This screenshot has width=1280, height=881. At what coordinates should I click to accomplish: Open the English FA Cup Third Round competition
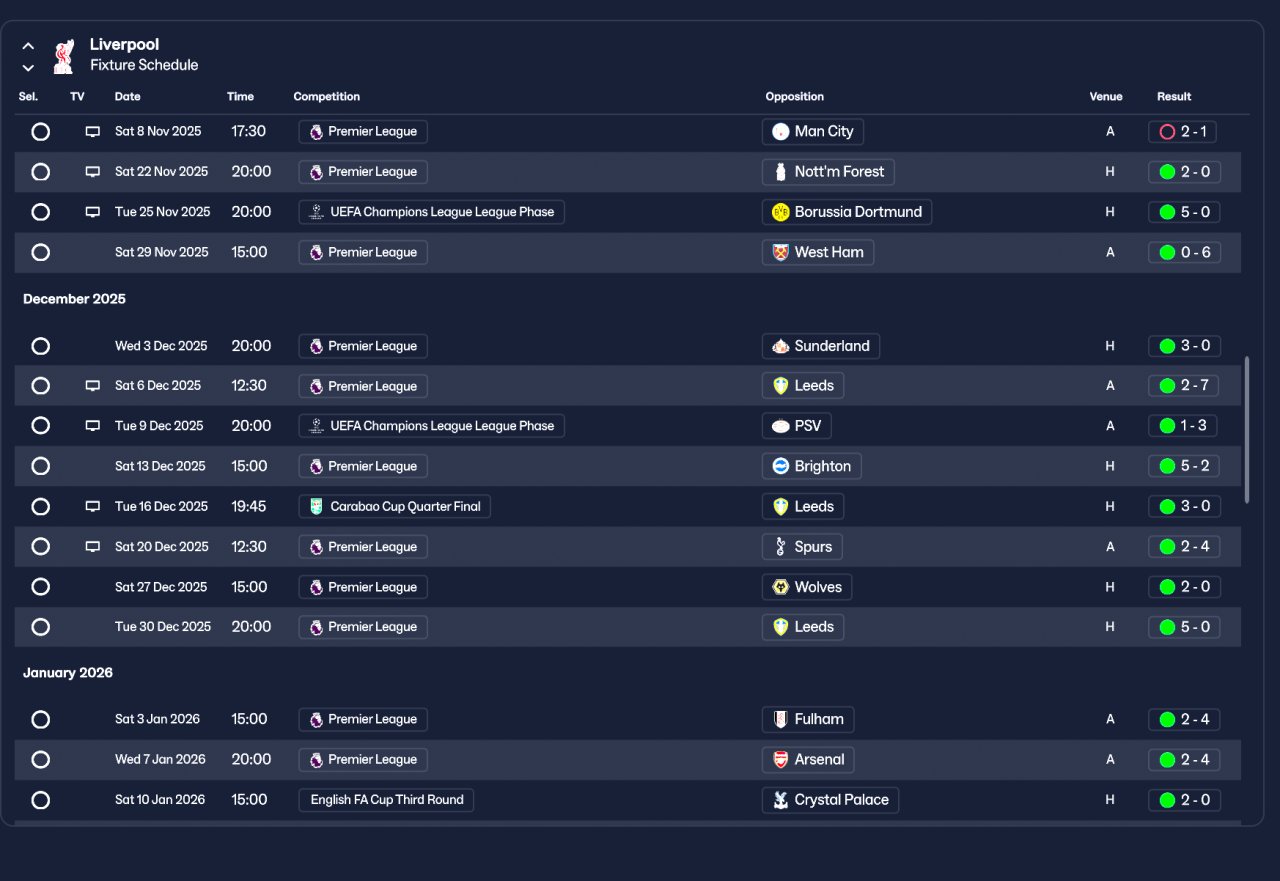[x=386, y=800]
